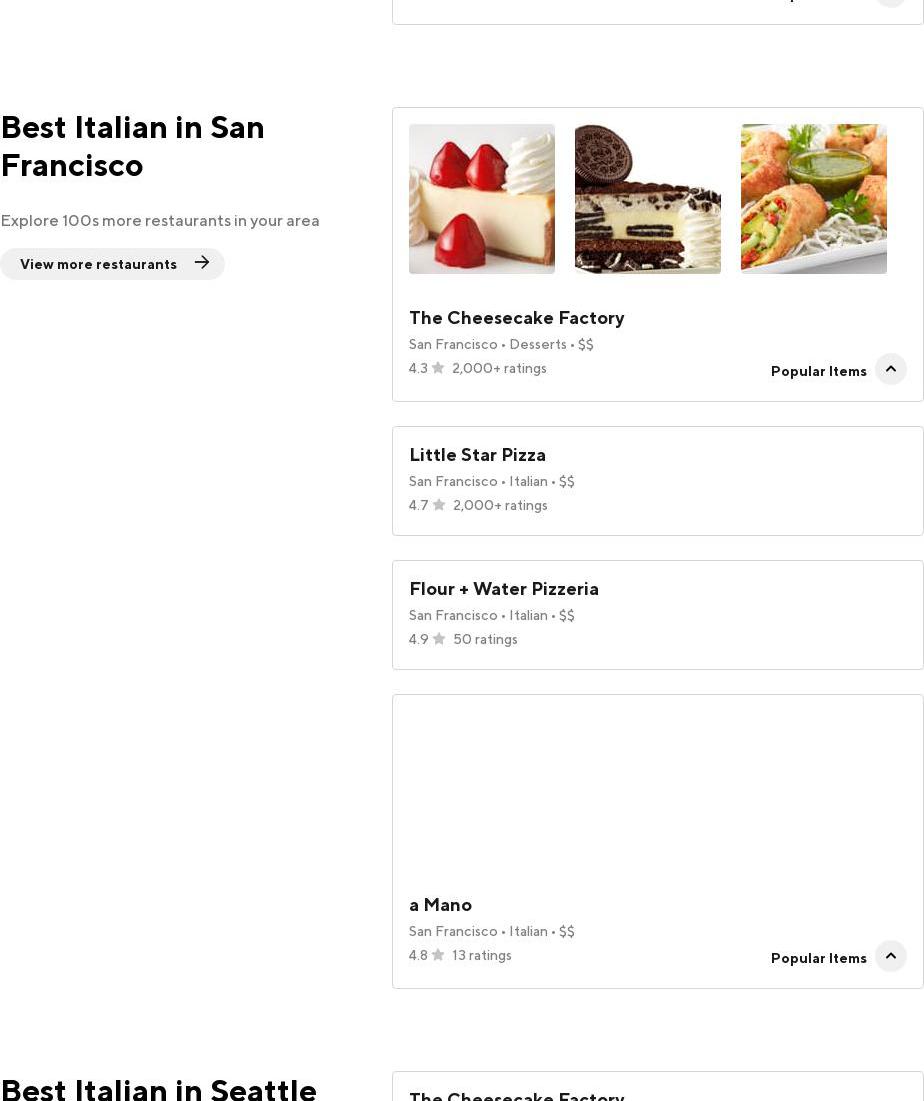
Task: Click Popular Items label on a Mano card
Action: pos(818,958)
